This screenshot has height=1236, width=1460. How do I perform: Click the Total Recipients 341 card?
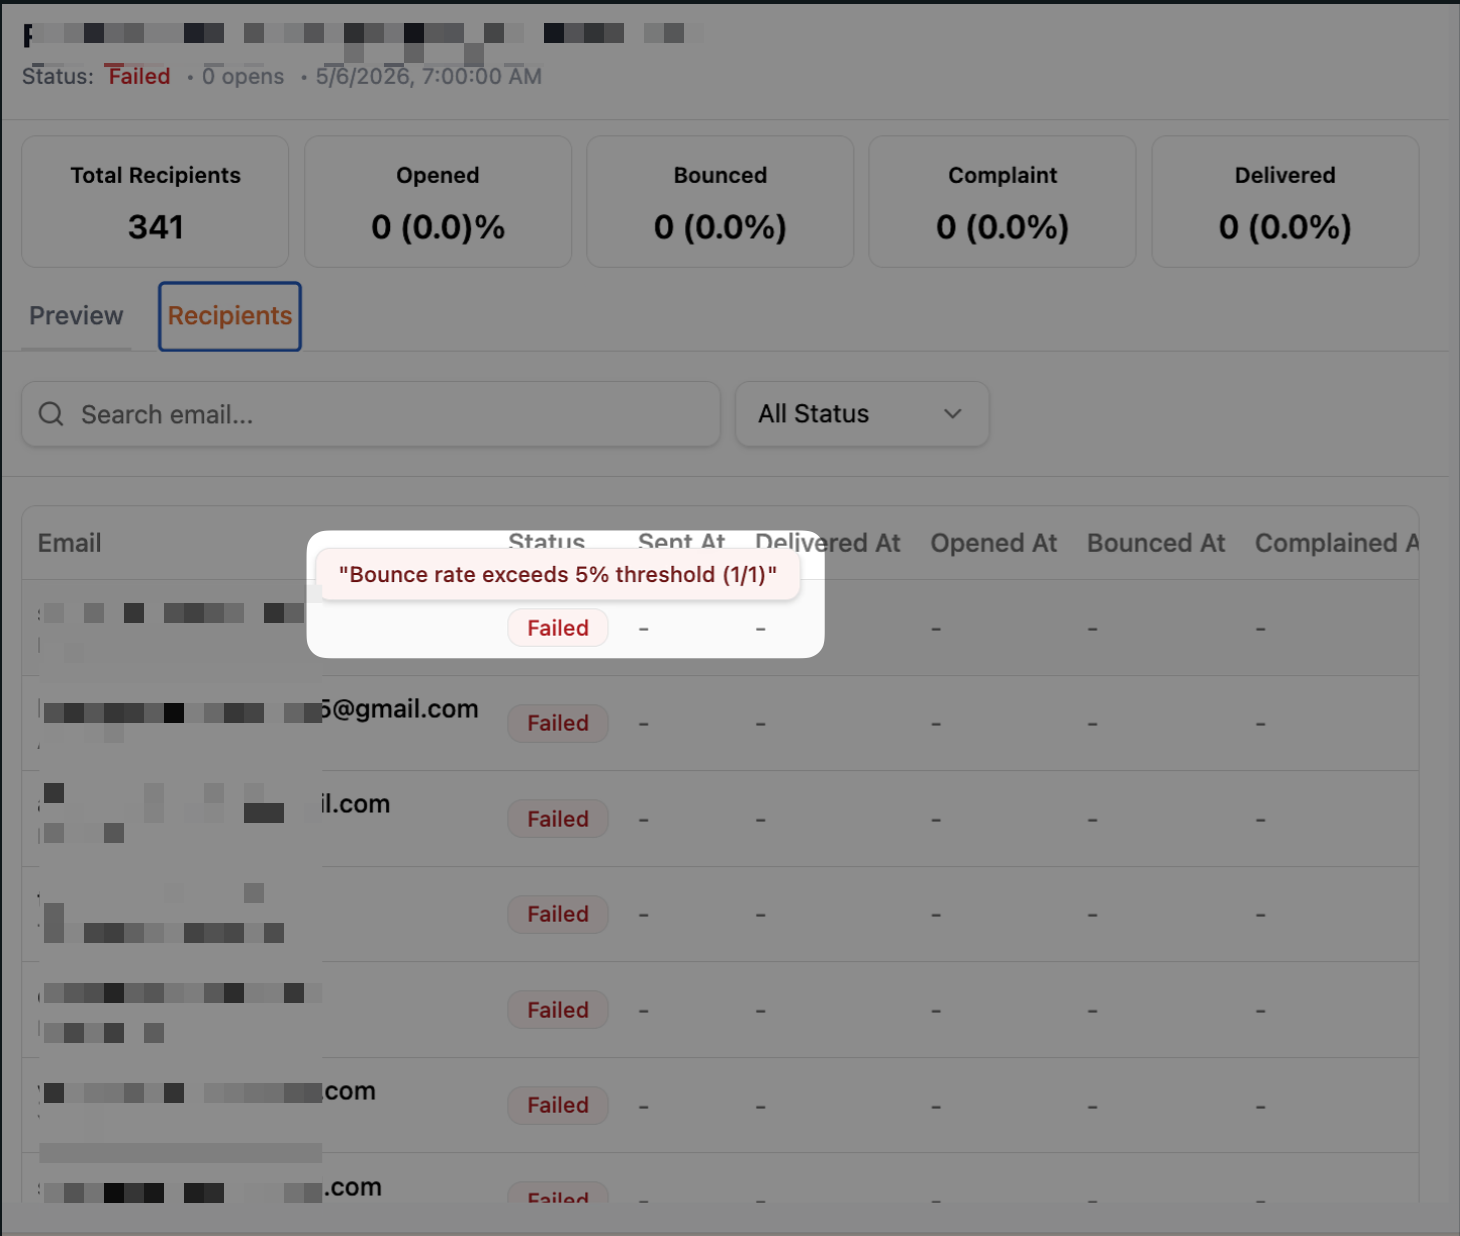155,202
